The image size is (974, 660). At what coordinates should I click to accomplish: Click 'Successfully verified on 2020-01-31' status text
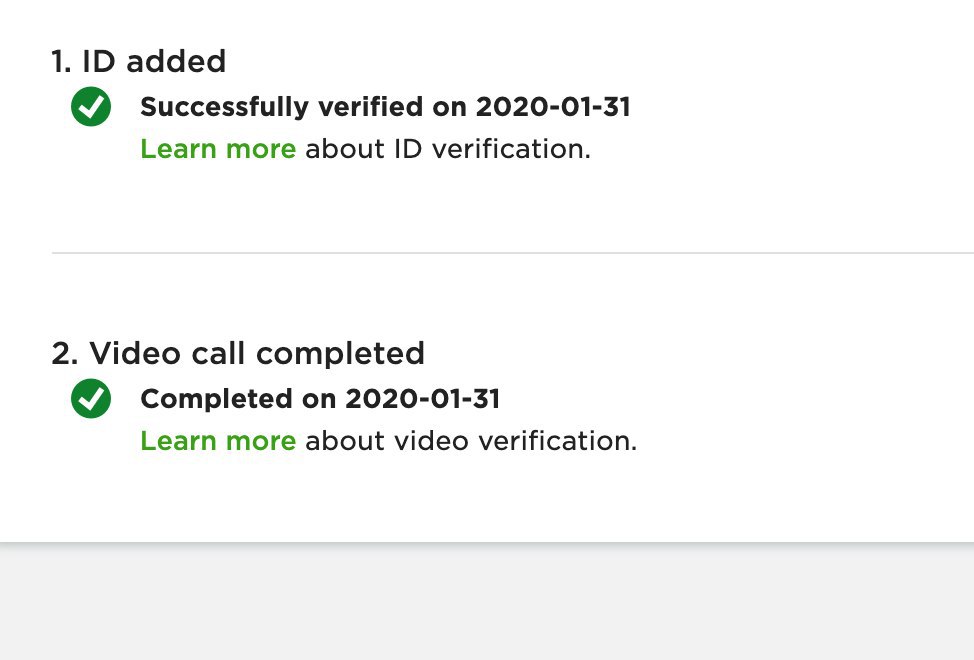coord(385,107)
